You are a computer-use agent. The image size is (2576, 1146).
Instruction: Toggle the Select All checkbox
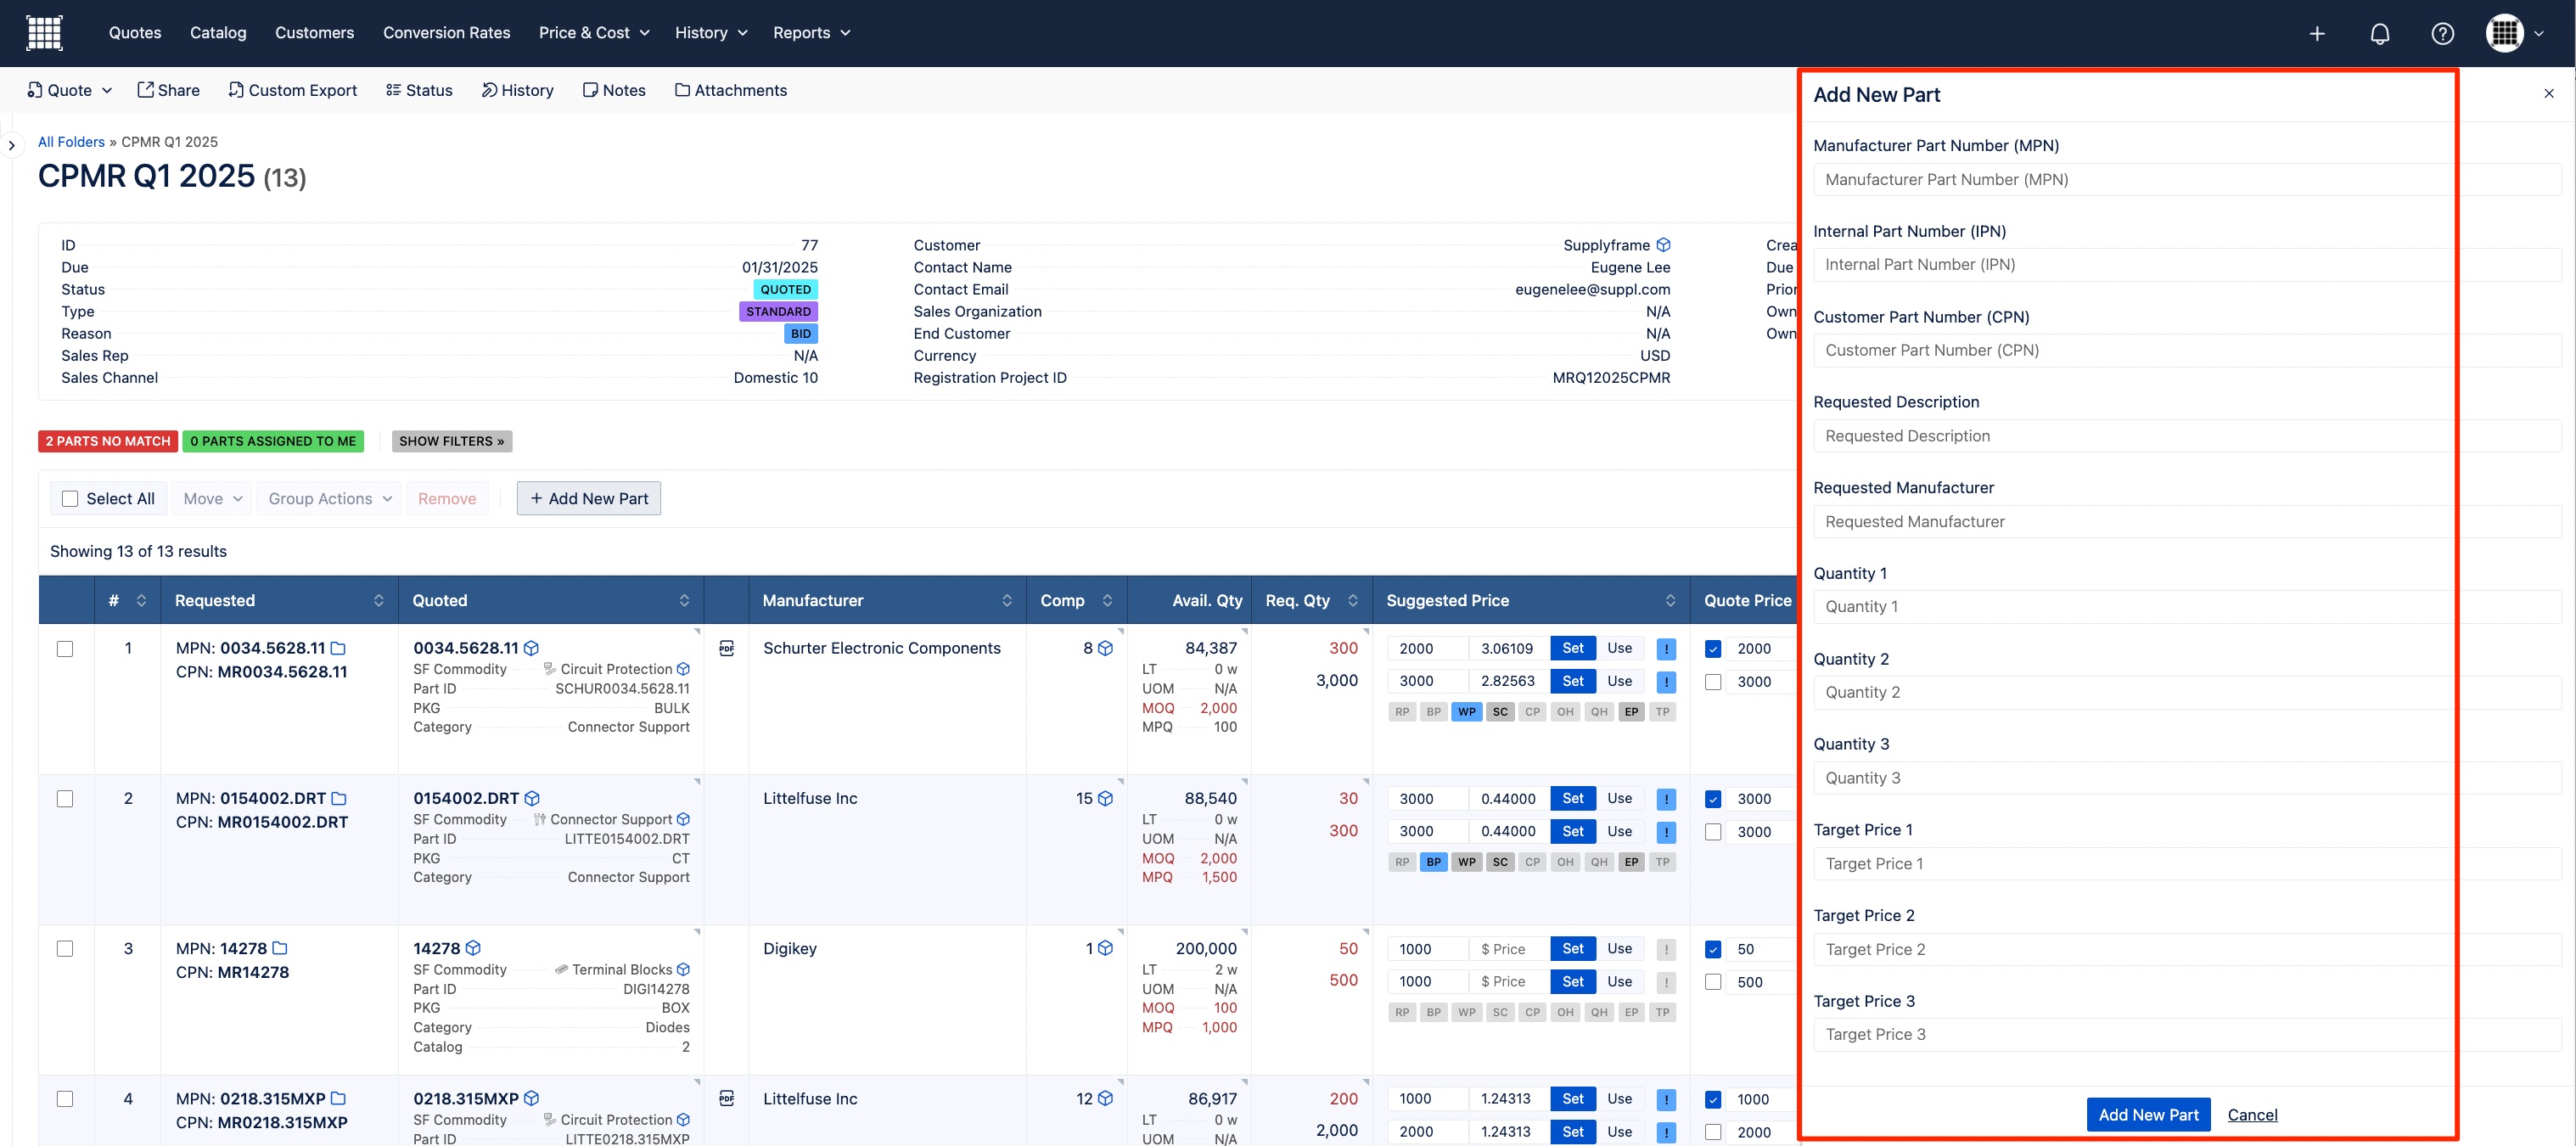click(70, 498)
